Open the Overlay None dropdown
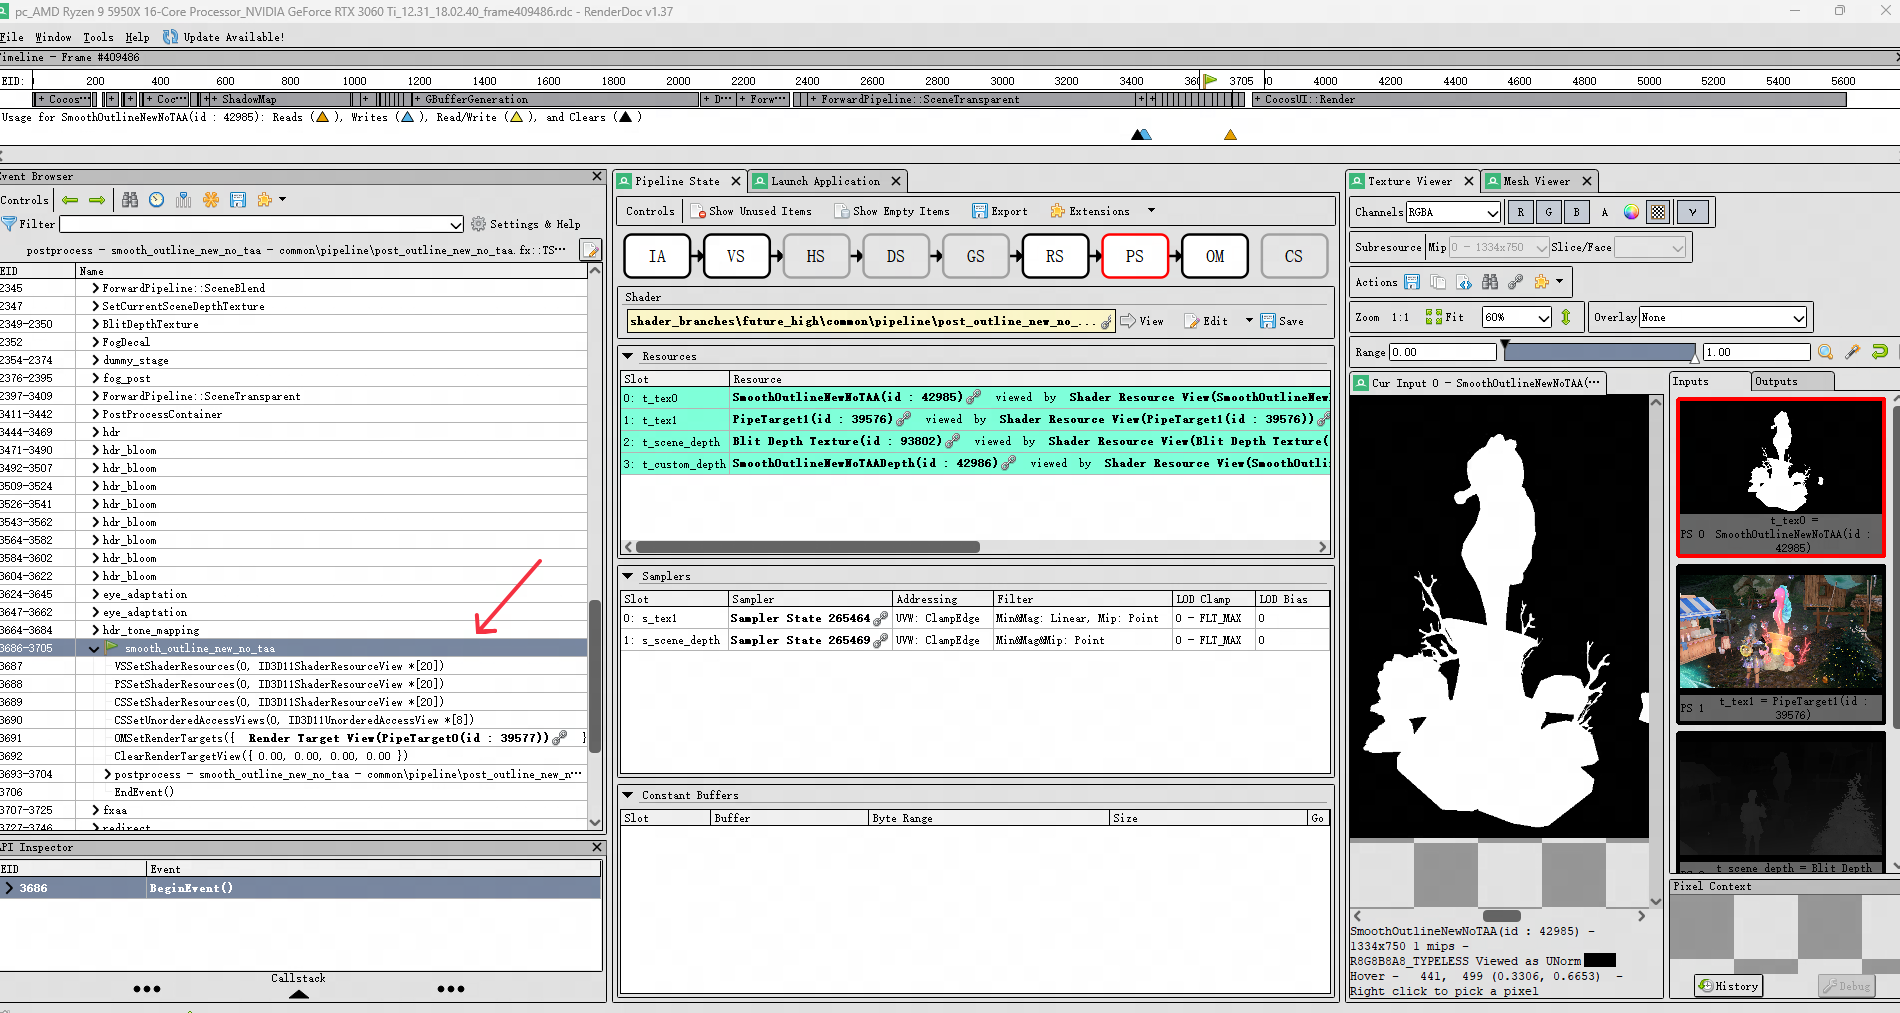This screenshot has height=1013, width=1900. (1723, 317)
